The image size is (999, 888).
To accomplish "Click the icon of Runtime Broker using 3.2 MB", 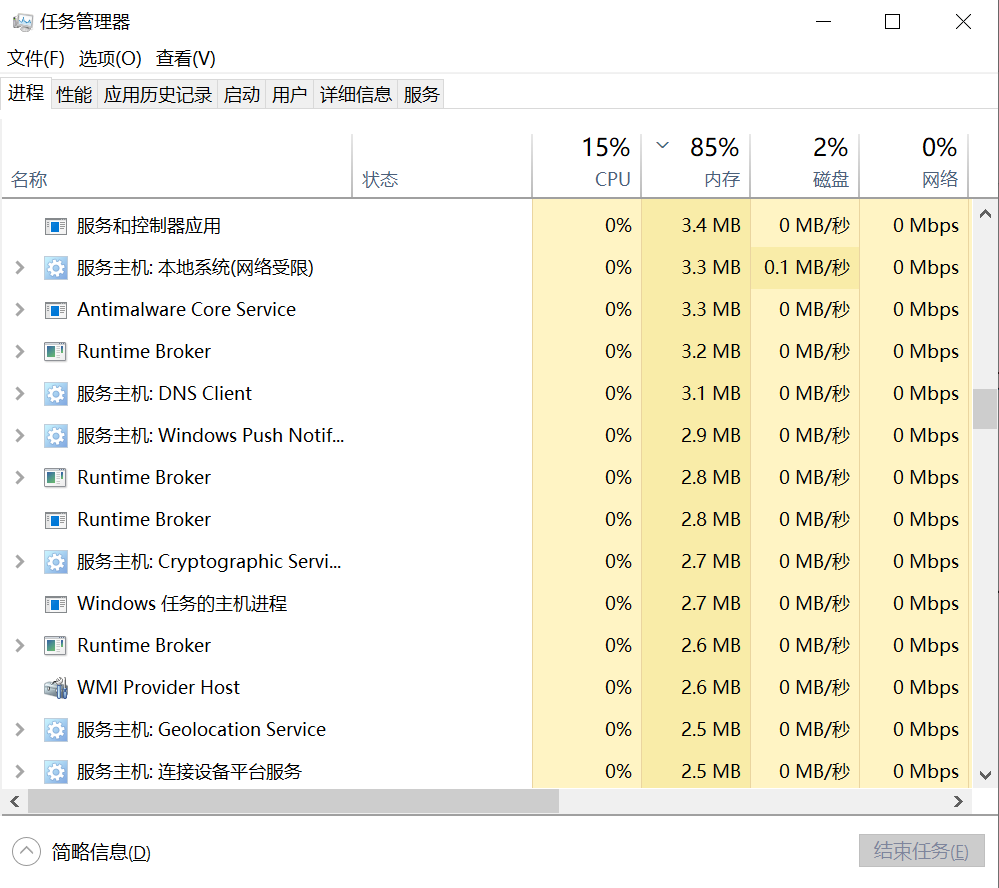I will (55, 352).
